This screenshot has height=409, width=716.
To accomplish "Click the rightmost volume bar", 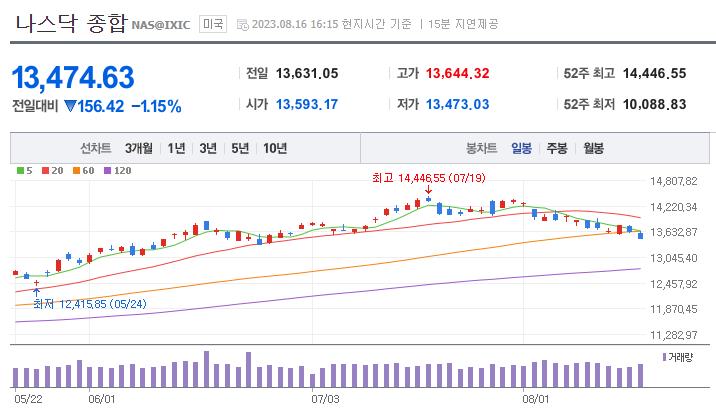I will coord(641,376).
